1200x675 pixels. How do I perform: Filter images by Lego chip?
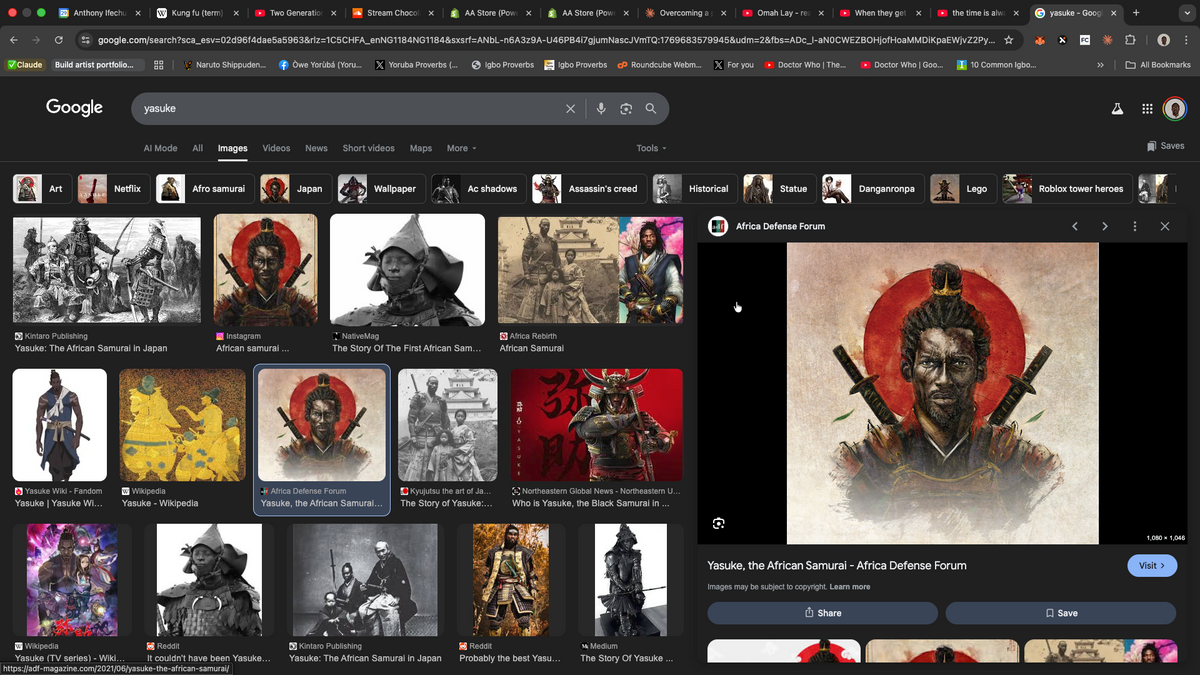tap(962, 188)
